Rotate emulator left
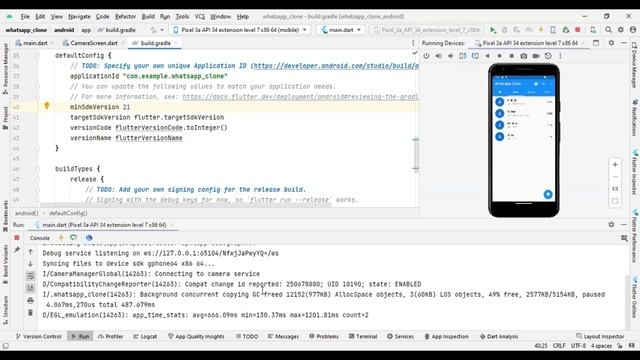640x360 pixels. click(462, 56)
